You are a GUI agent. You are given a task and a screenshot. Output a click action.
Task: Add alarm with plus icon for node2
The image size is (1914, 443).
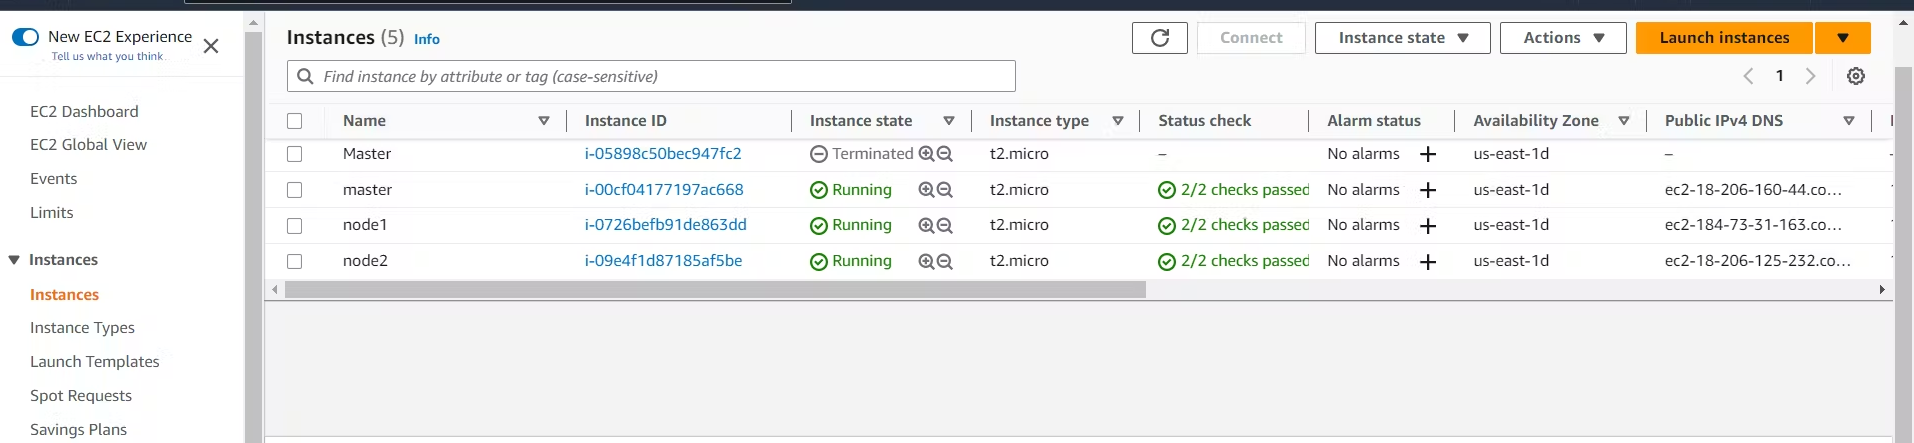point(1428,262)
